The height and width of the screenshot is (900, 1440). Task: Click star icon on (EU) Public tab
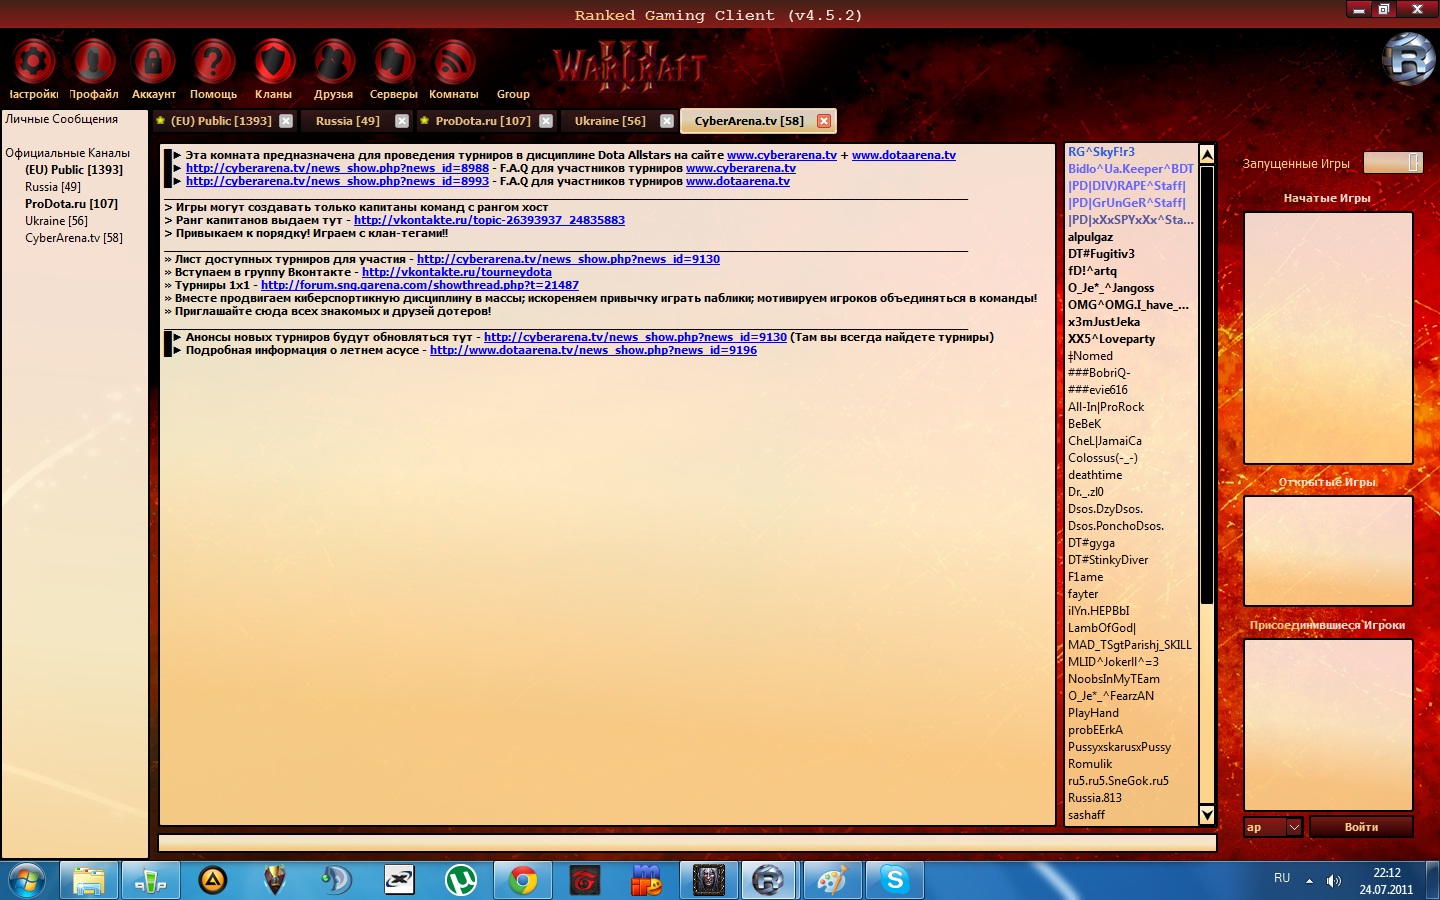click(x=160, y=121)
